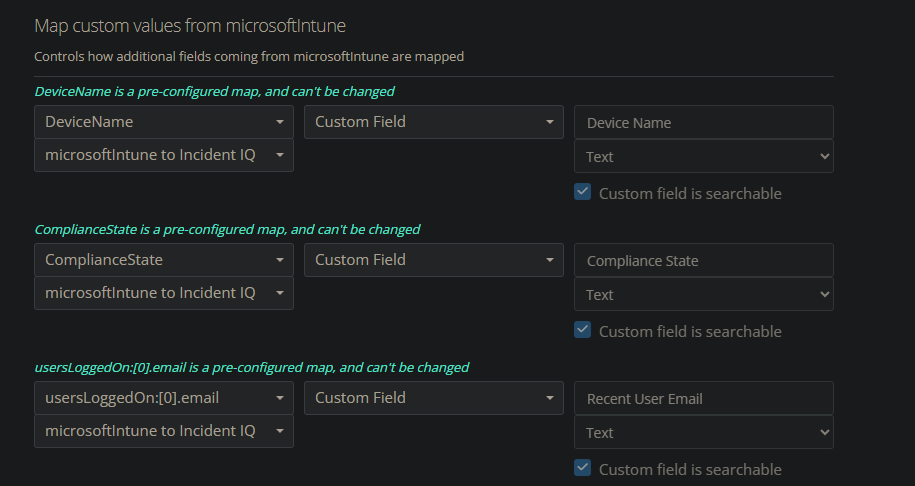Open the Text type select under Recent User Email
The image size is (915, 486).
pos(704,432)
